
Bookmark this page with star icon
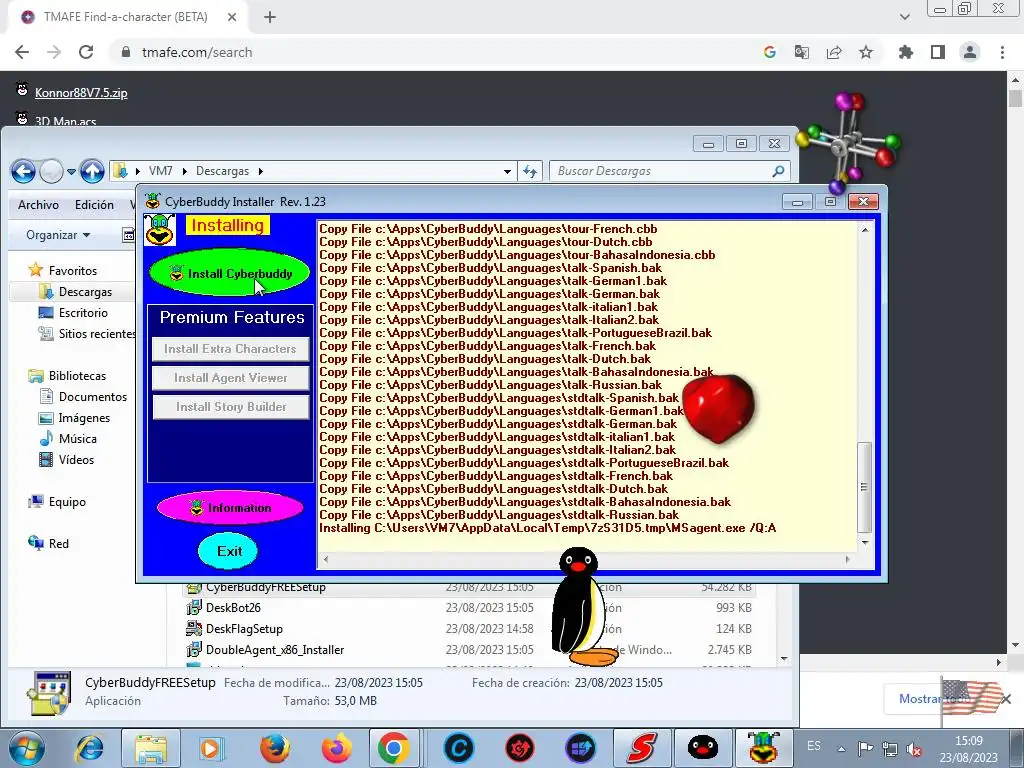click(x=866, y=52)
